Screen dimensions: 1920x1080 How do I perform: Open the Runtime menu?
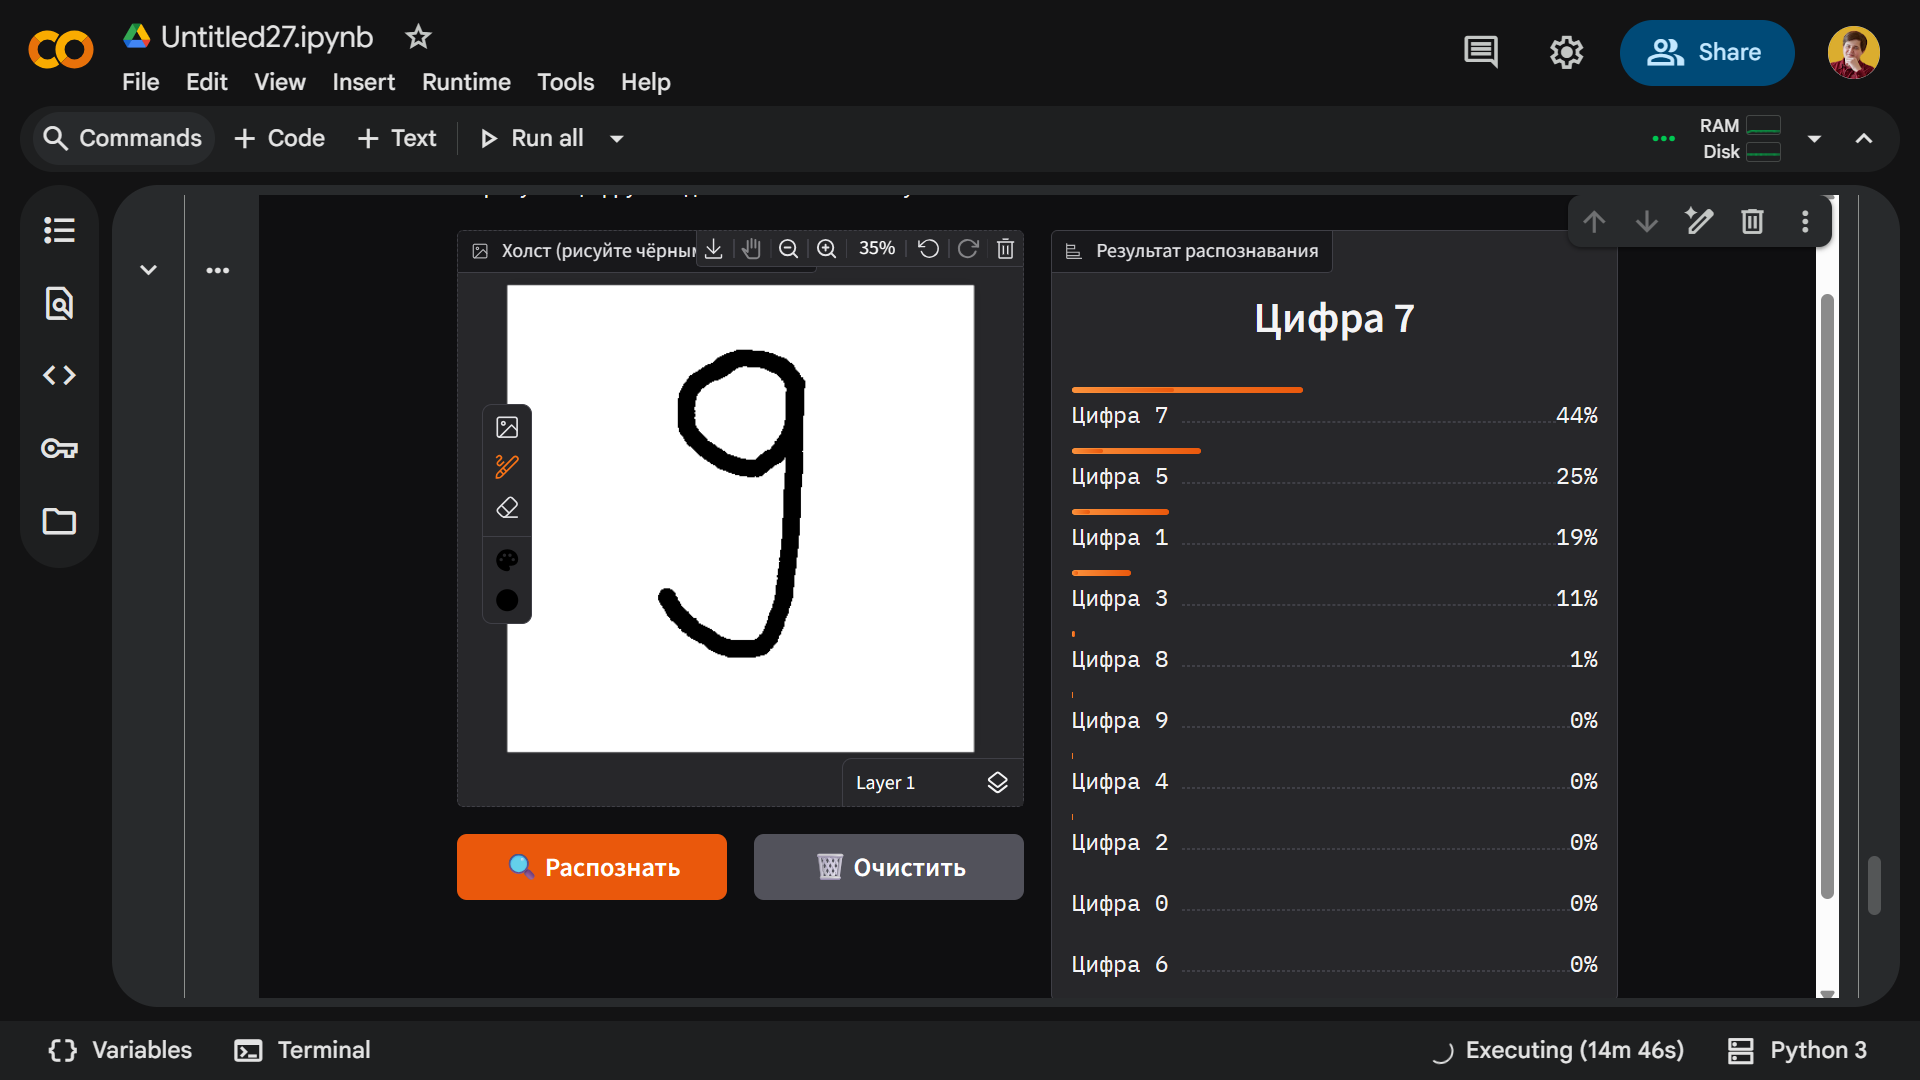(x=466, y=82)
